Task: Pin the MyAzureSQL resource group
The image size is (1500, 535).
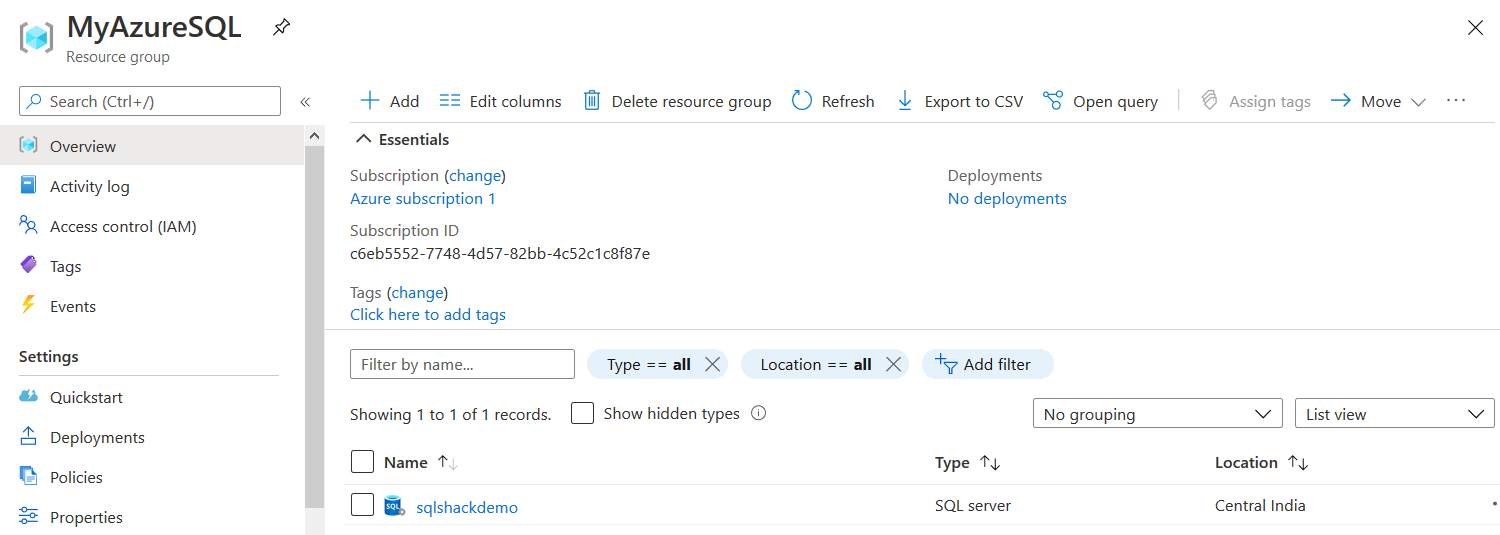Action: click(x=281, y=29)
